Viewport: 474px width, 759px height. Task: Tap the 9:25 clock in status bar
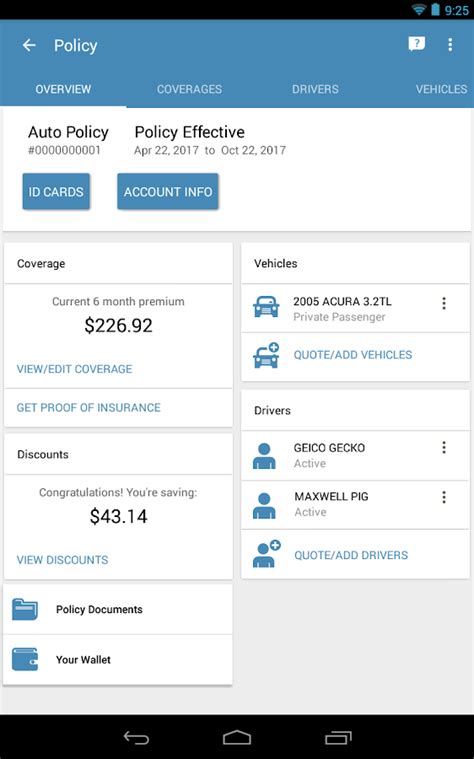tap(456, 10)
